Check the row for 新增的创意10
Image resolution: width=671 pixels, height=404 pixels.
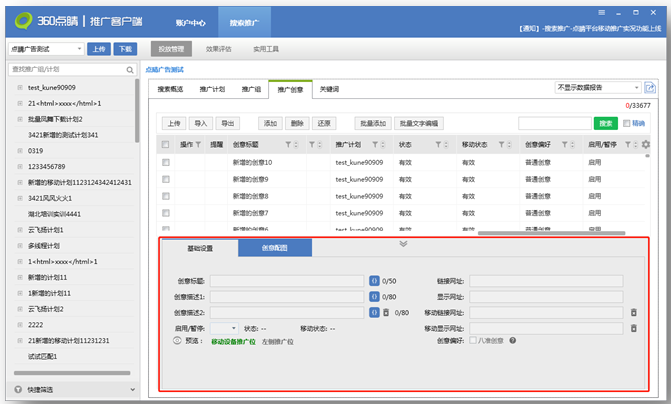point(166,162)
